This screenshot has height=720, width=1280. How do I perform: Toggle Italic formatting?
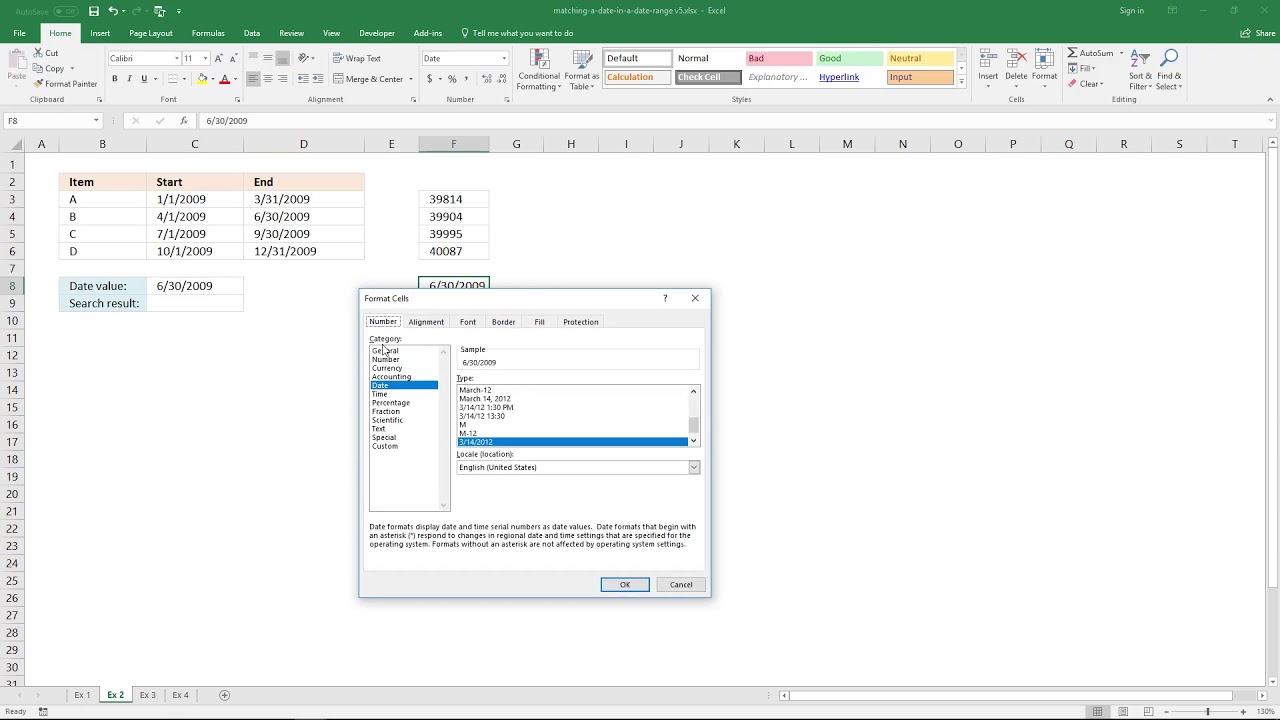[x=129, y=79]
